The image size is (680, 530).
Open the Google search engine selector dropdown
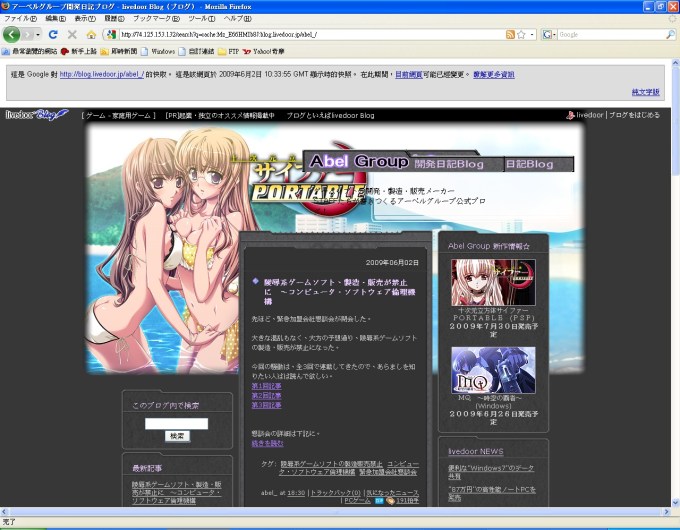(x=549, y=34)
